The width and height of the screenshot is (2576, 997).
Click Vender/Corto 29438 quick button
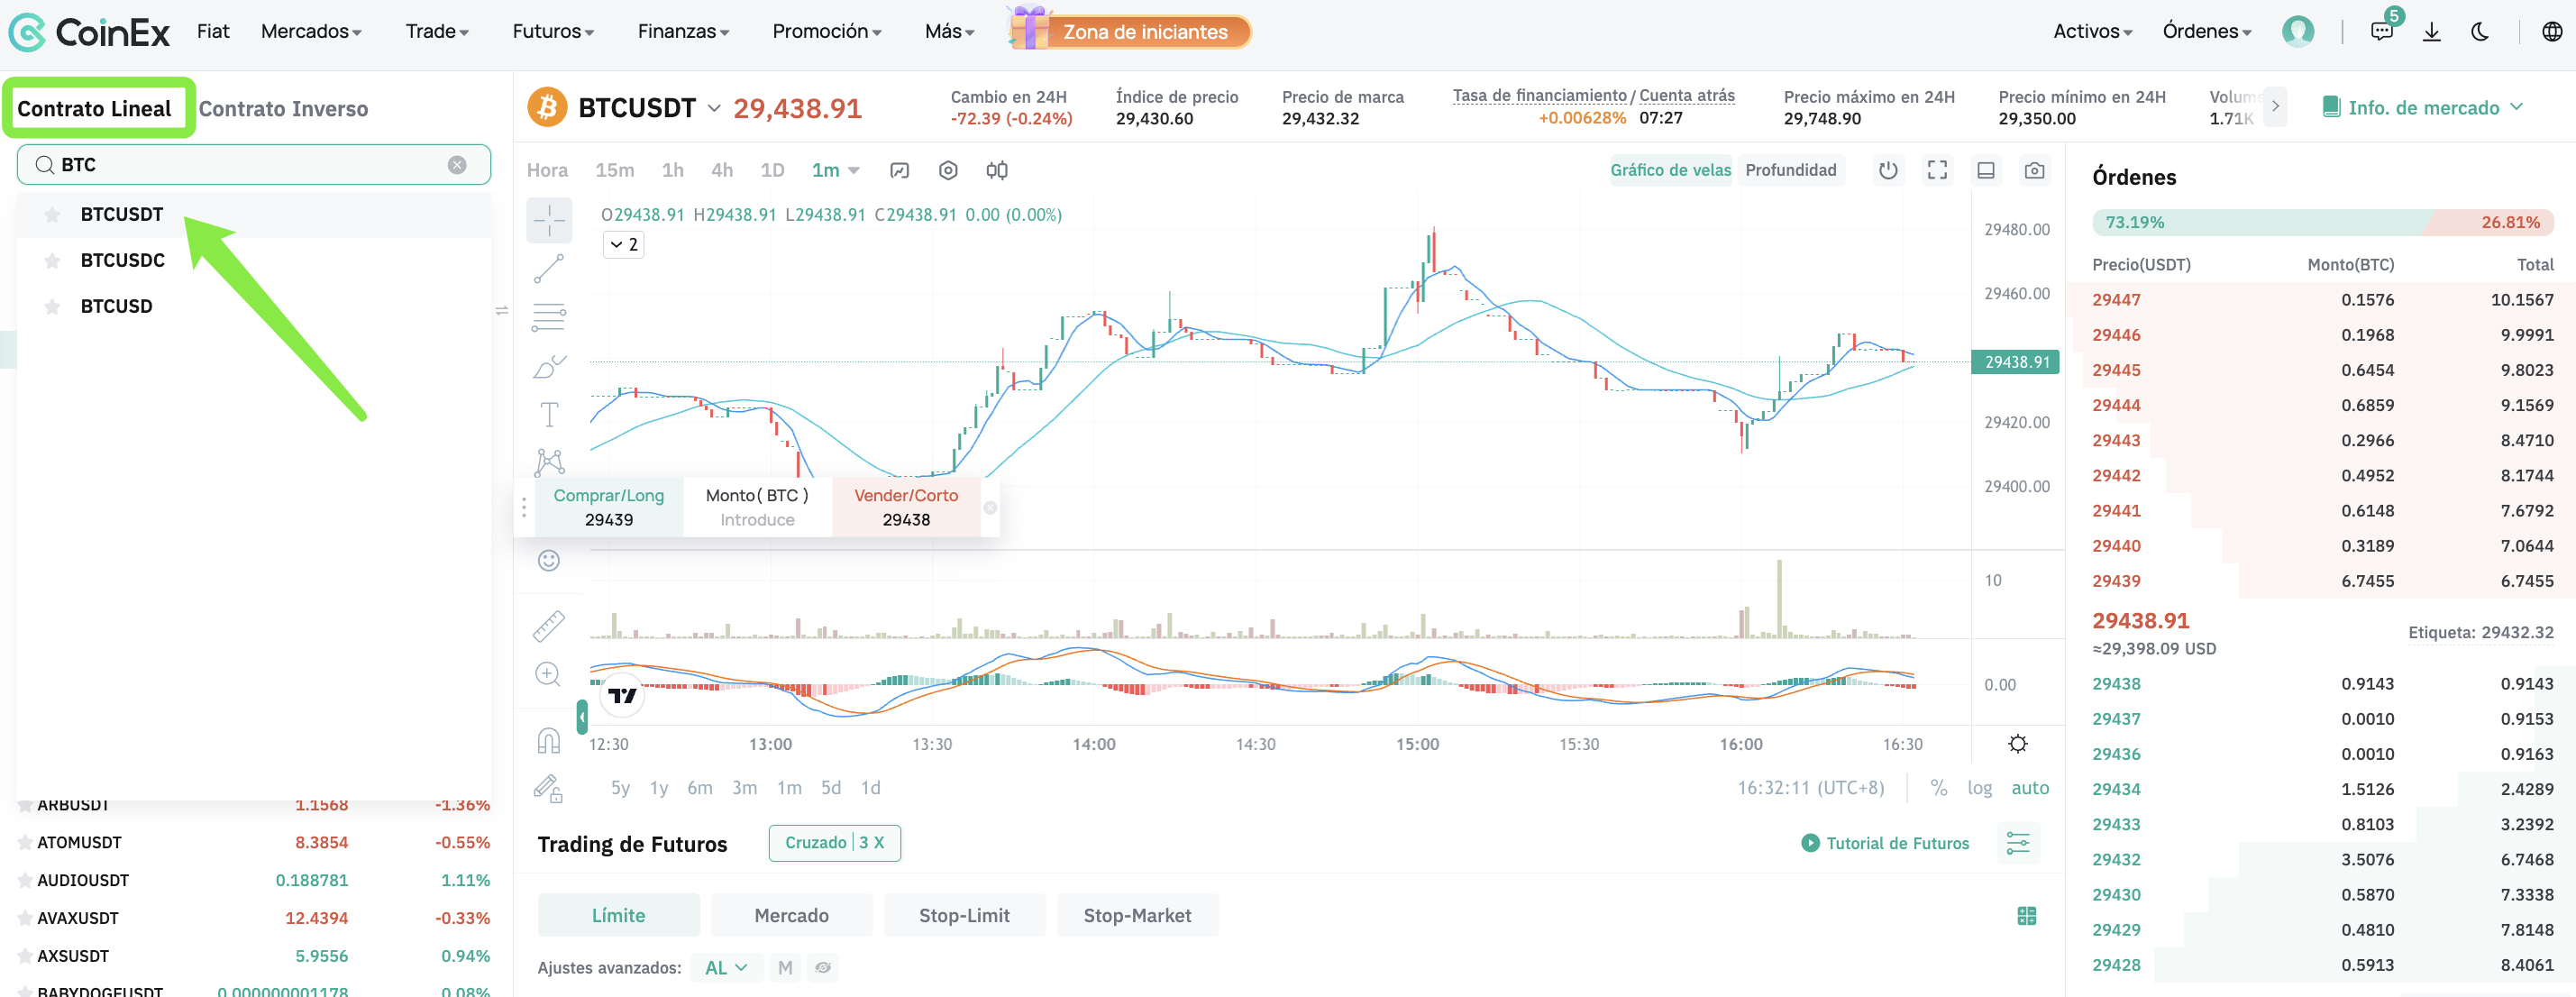tap(905, 508)
